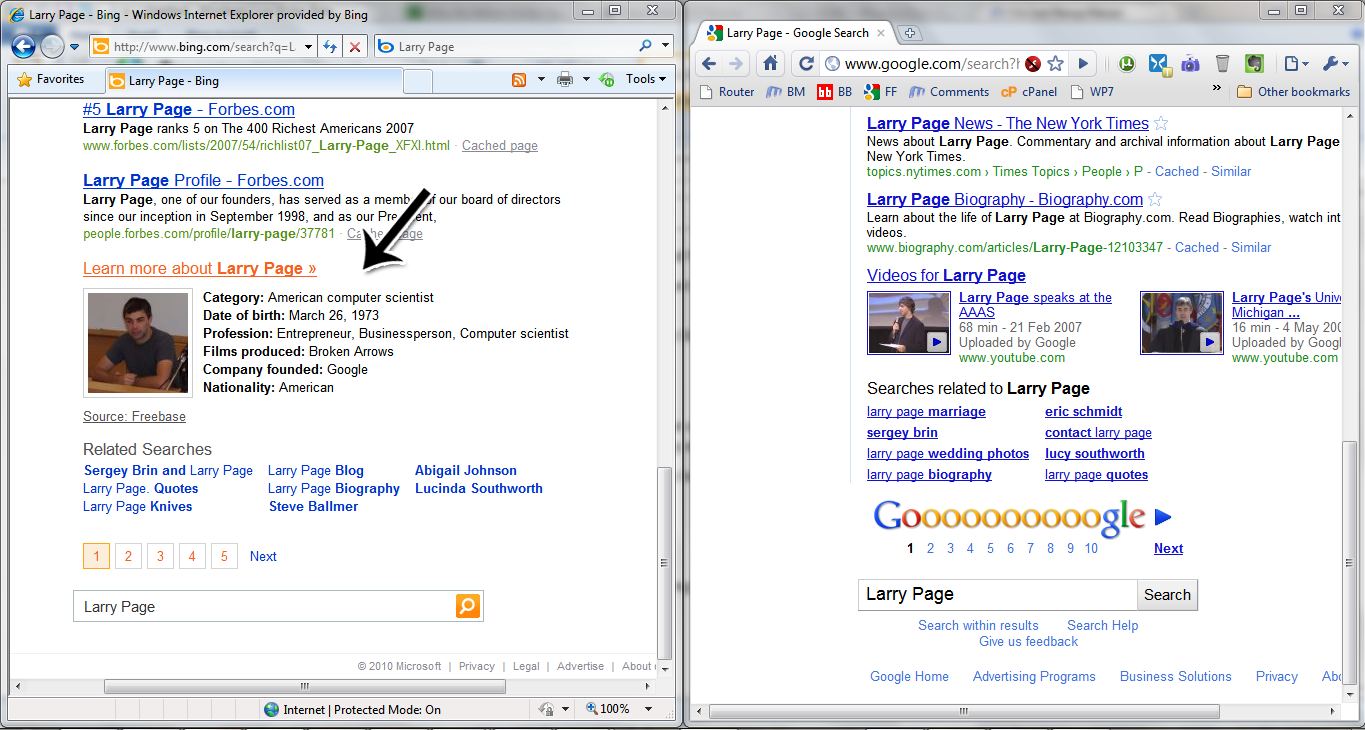Viewport: 1365px width, 730px height.
Task: Refresh the Bing page in IE
Action: pos(331,47)
